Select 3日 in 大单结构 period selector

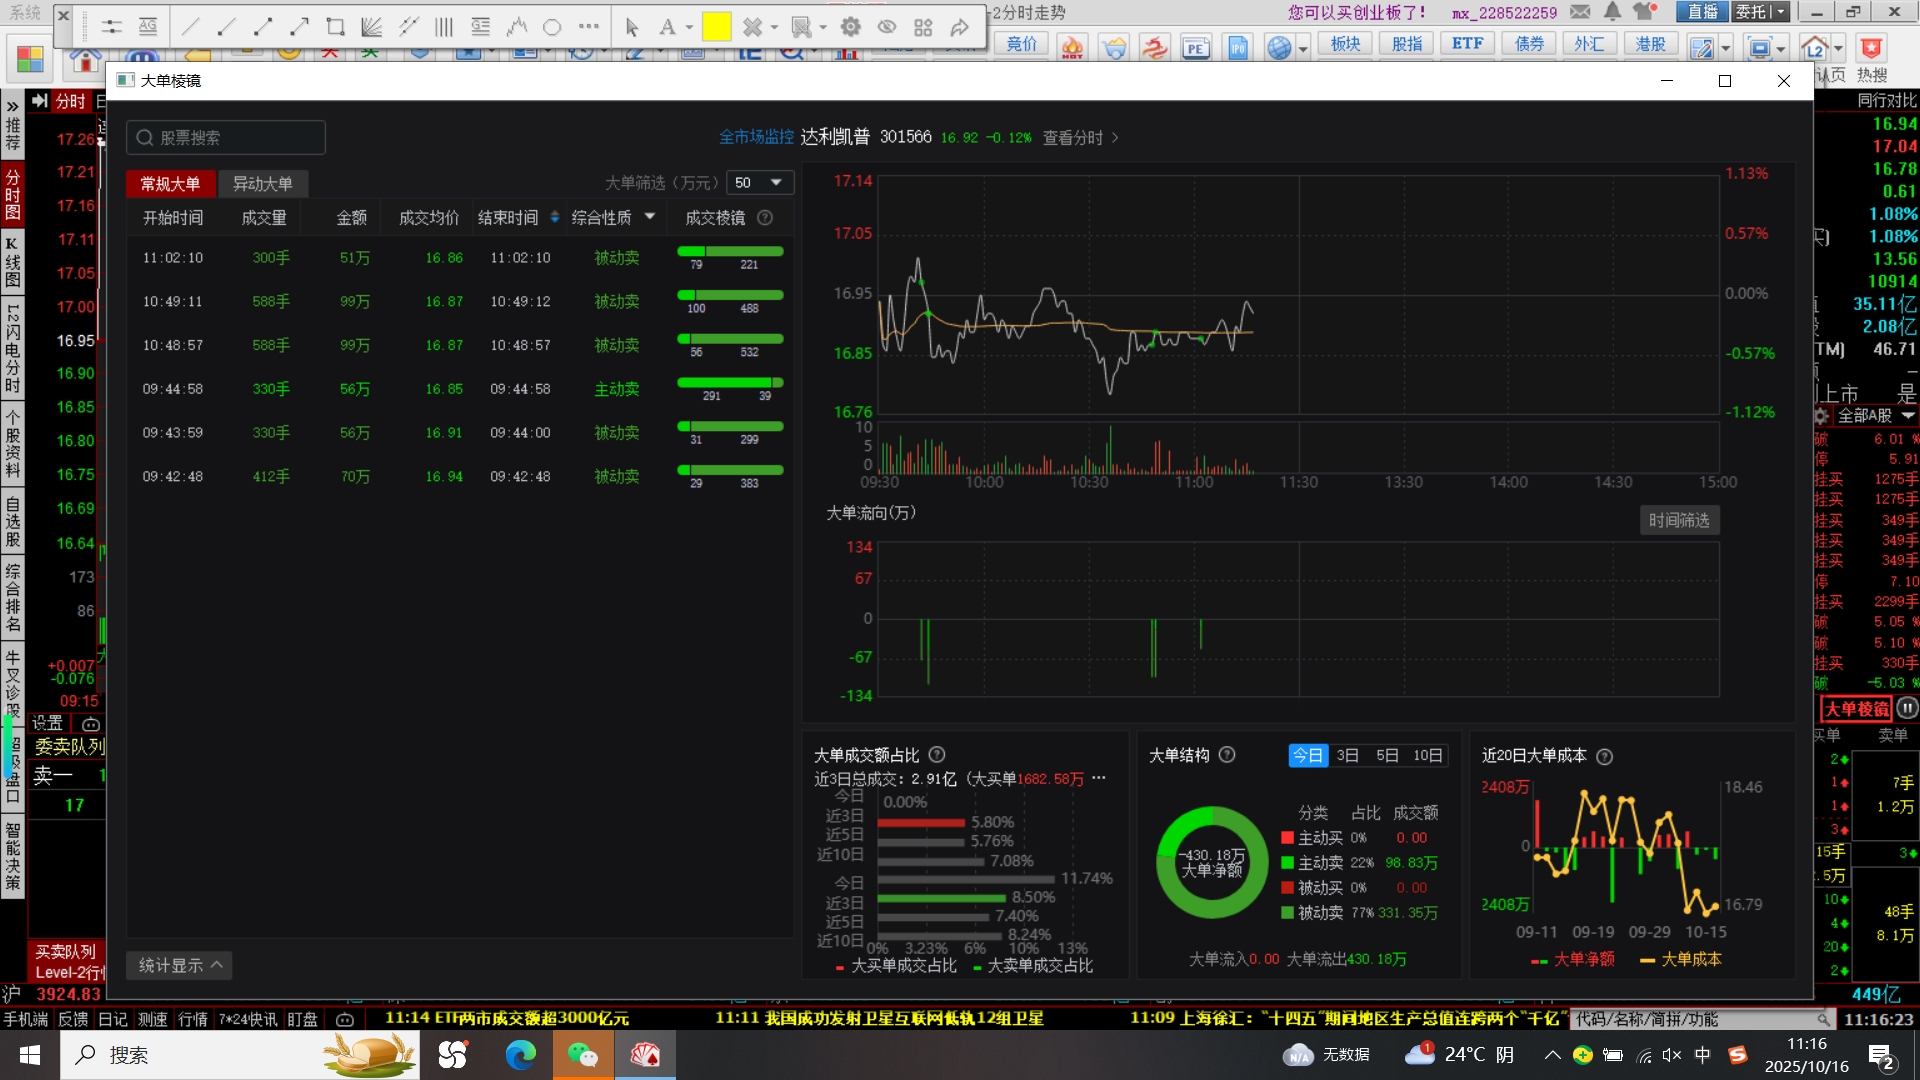[x=1347, y=755]
